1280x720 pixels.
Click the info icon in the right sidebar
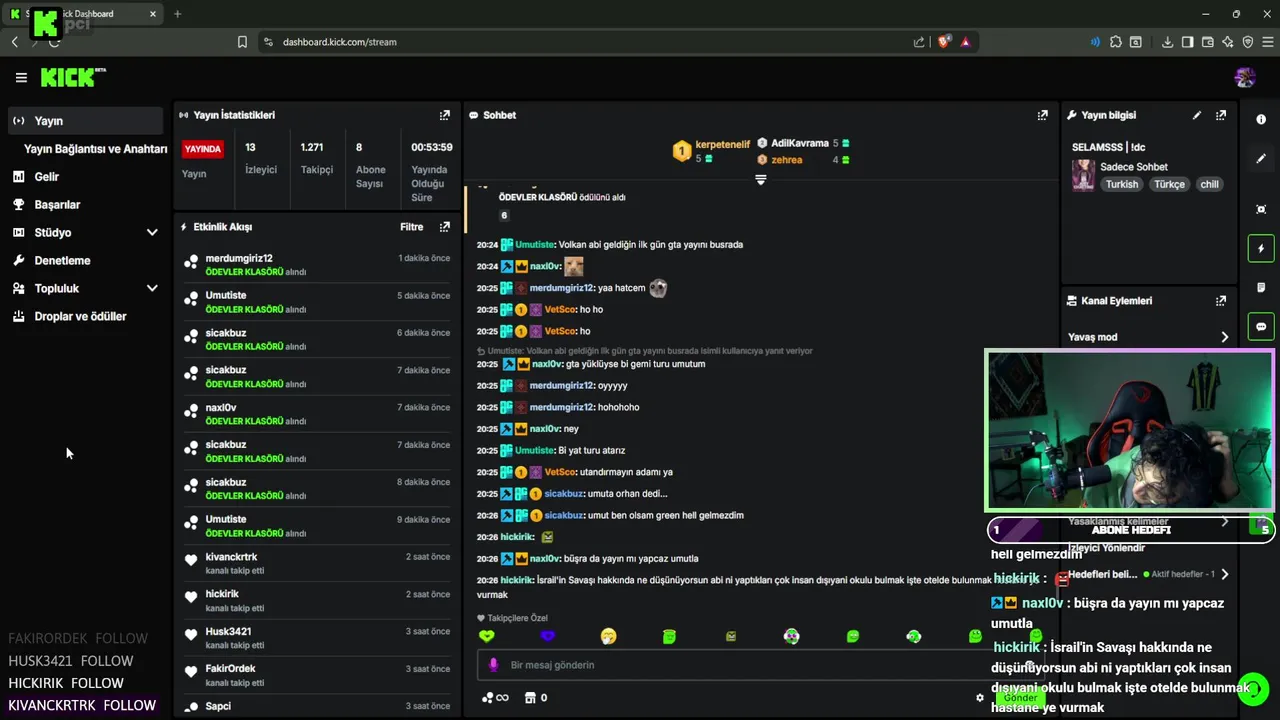pyautogui.click(x=1261, y=119)
